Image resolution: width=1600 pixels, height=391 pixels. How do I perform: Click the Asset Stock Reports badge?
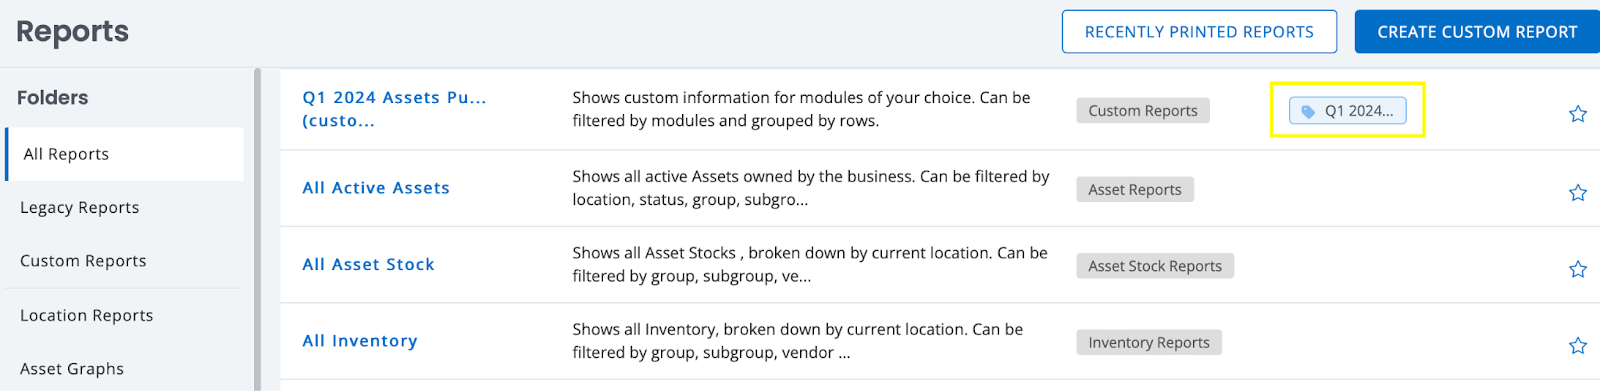(1155, 266)
